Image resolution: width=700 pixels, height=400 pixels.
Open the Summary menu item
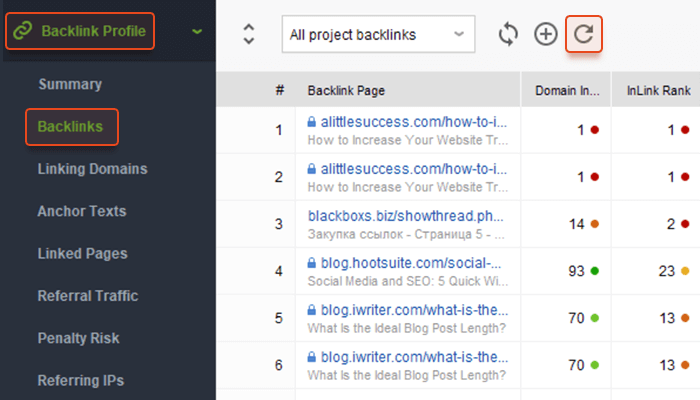[x=70, y=84]
